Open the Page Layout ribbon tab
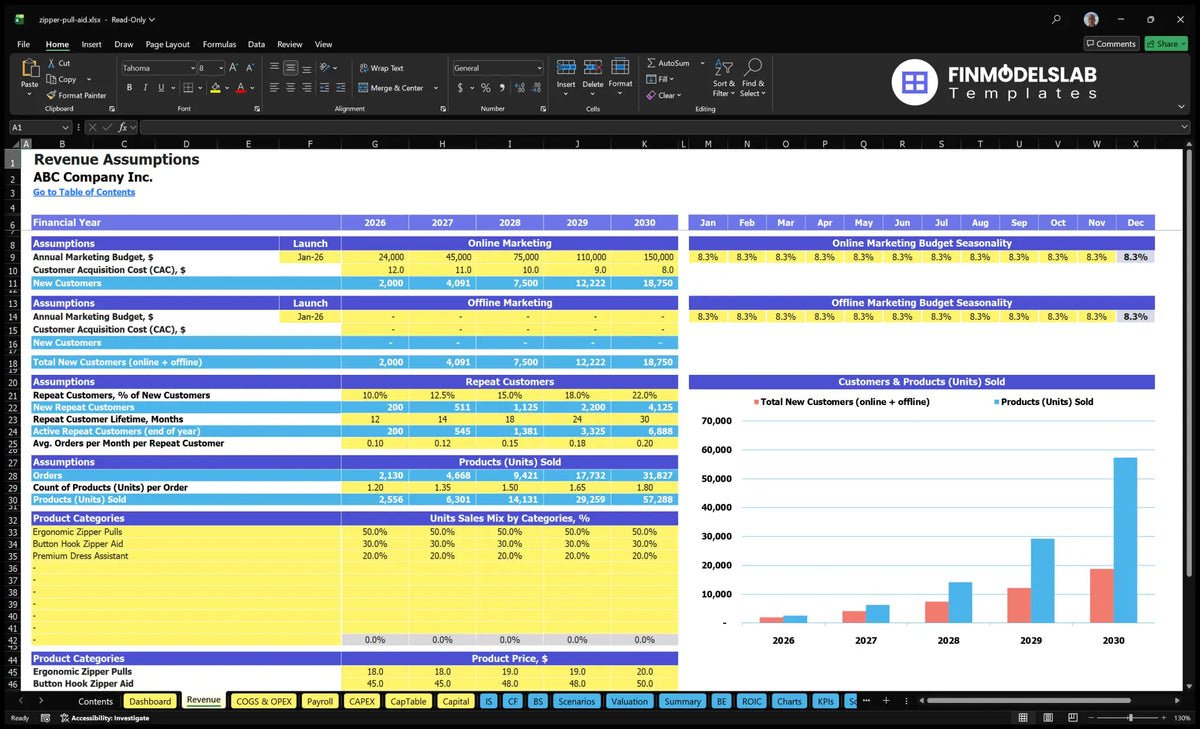The image size is (1200, 729). click(x=167, y=44)
